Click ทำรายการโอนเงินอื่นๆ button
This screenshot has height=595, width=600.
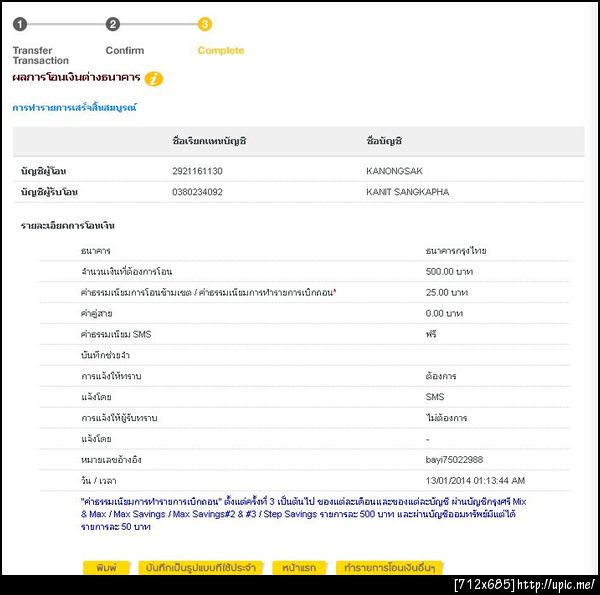389,567
